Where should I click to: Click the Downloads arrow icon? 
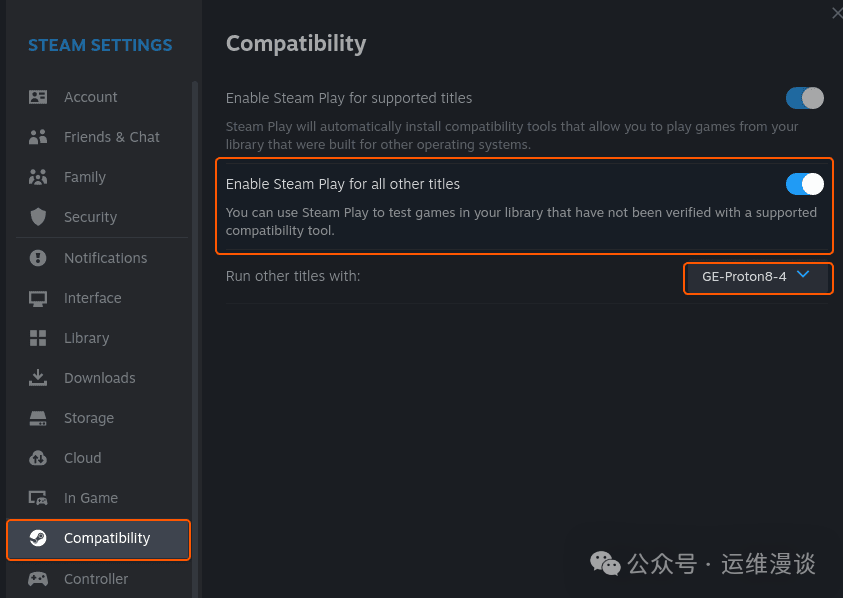[37, 378]
